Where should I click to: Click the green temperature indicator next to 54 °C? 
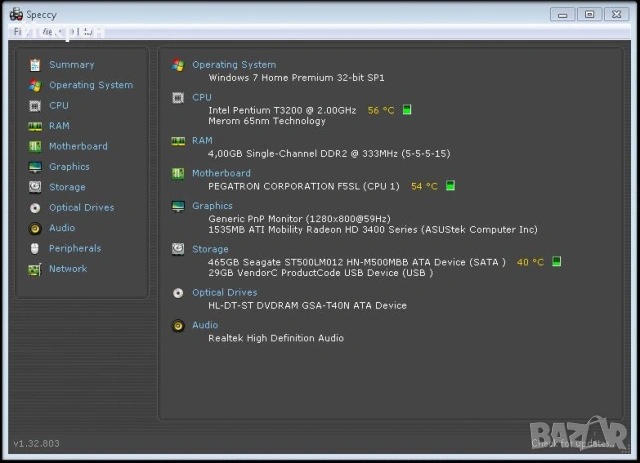pos(450,186)
